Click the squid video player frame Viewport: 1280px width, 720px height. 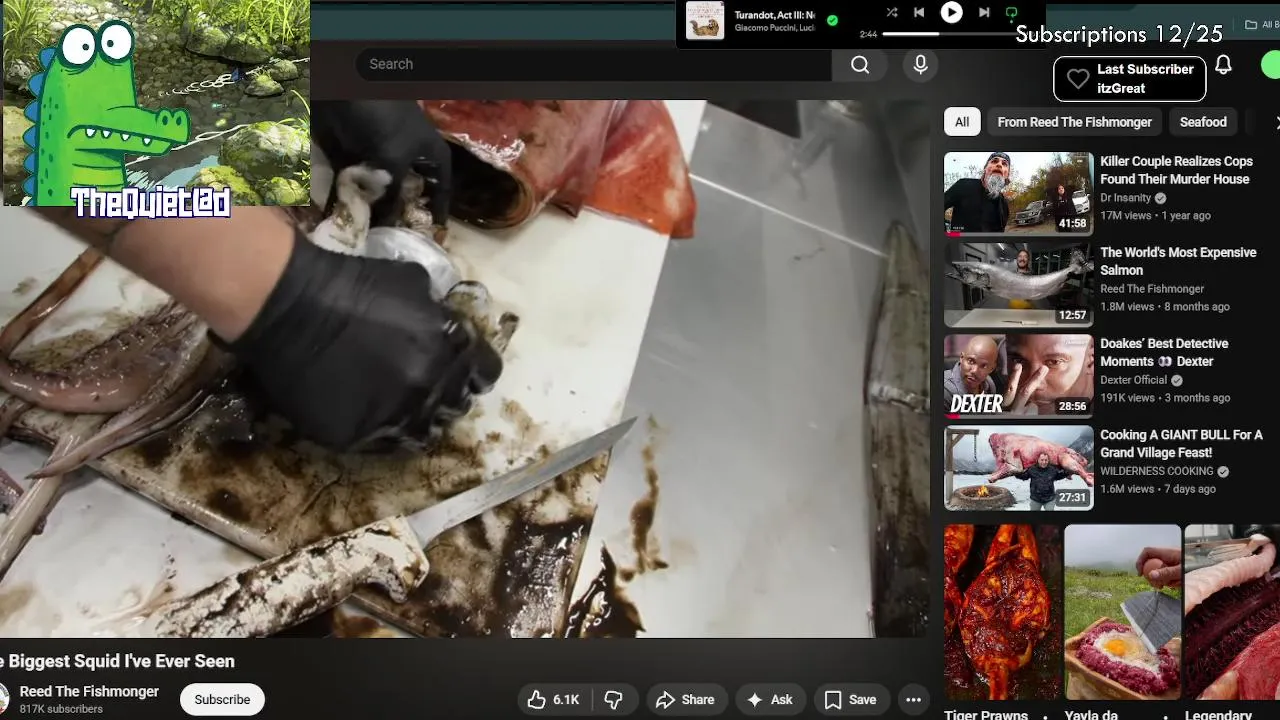(465, 368)
